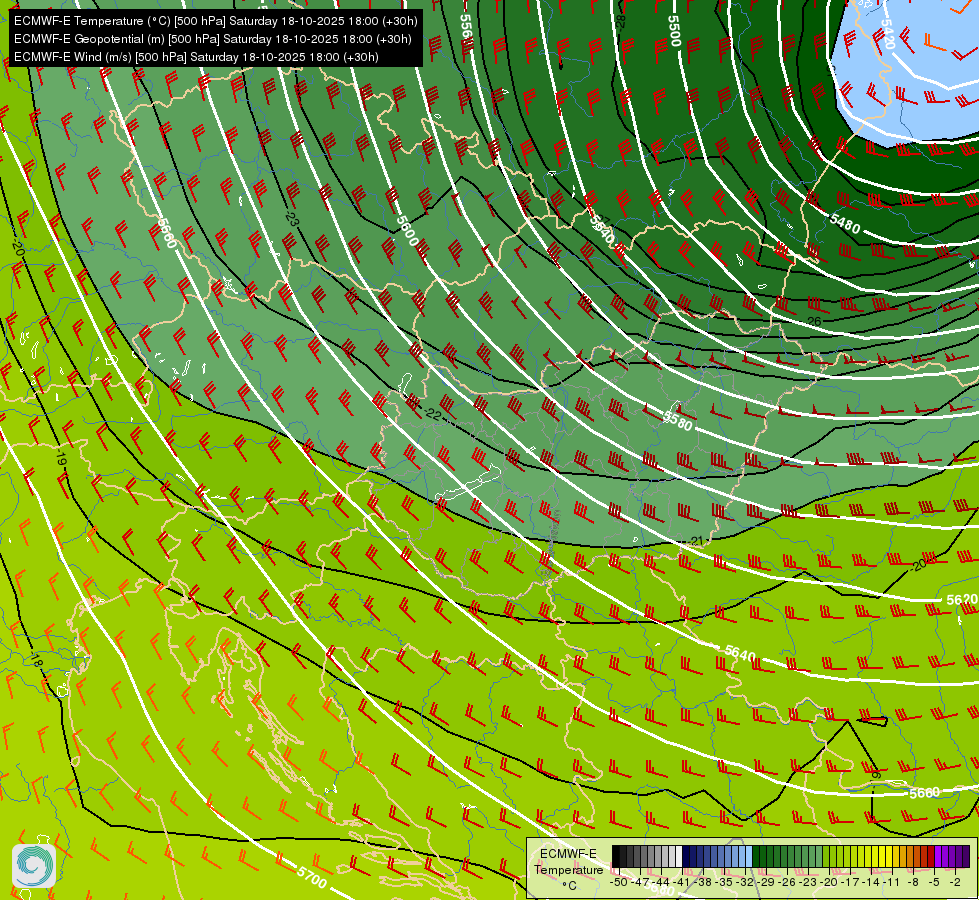The height and width of the screenshot is (900, 979).
Task: Click the -23 isotherm label on map
Action: pyautogui.click(x=292, y=219)
